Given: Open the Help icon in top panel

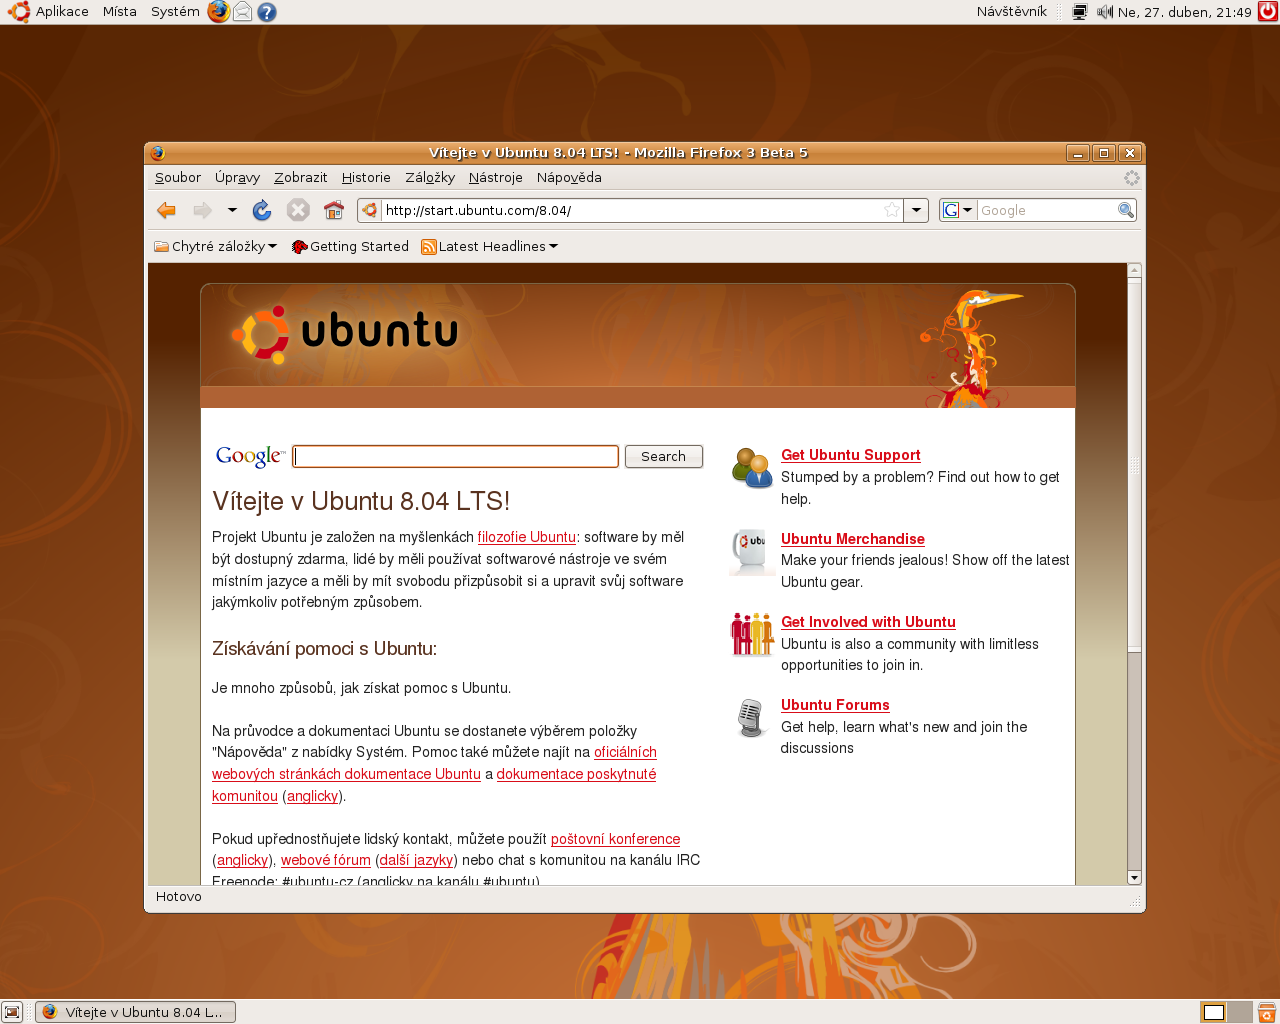Looking at the screenshot, I should pos(266,12).
